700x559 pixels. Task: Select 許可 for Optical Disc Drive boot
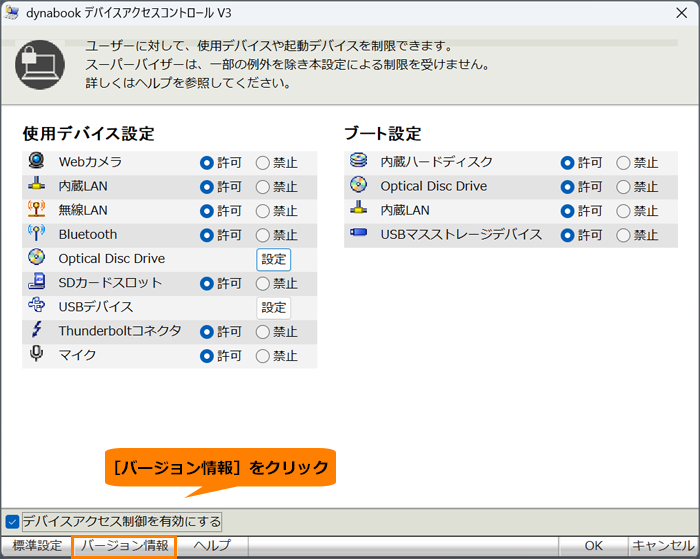567,187
